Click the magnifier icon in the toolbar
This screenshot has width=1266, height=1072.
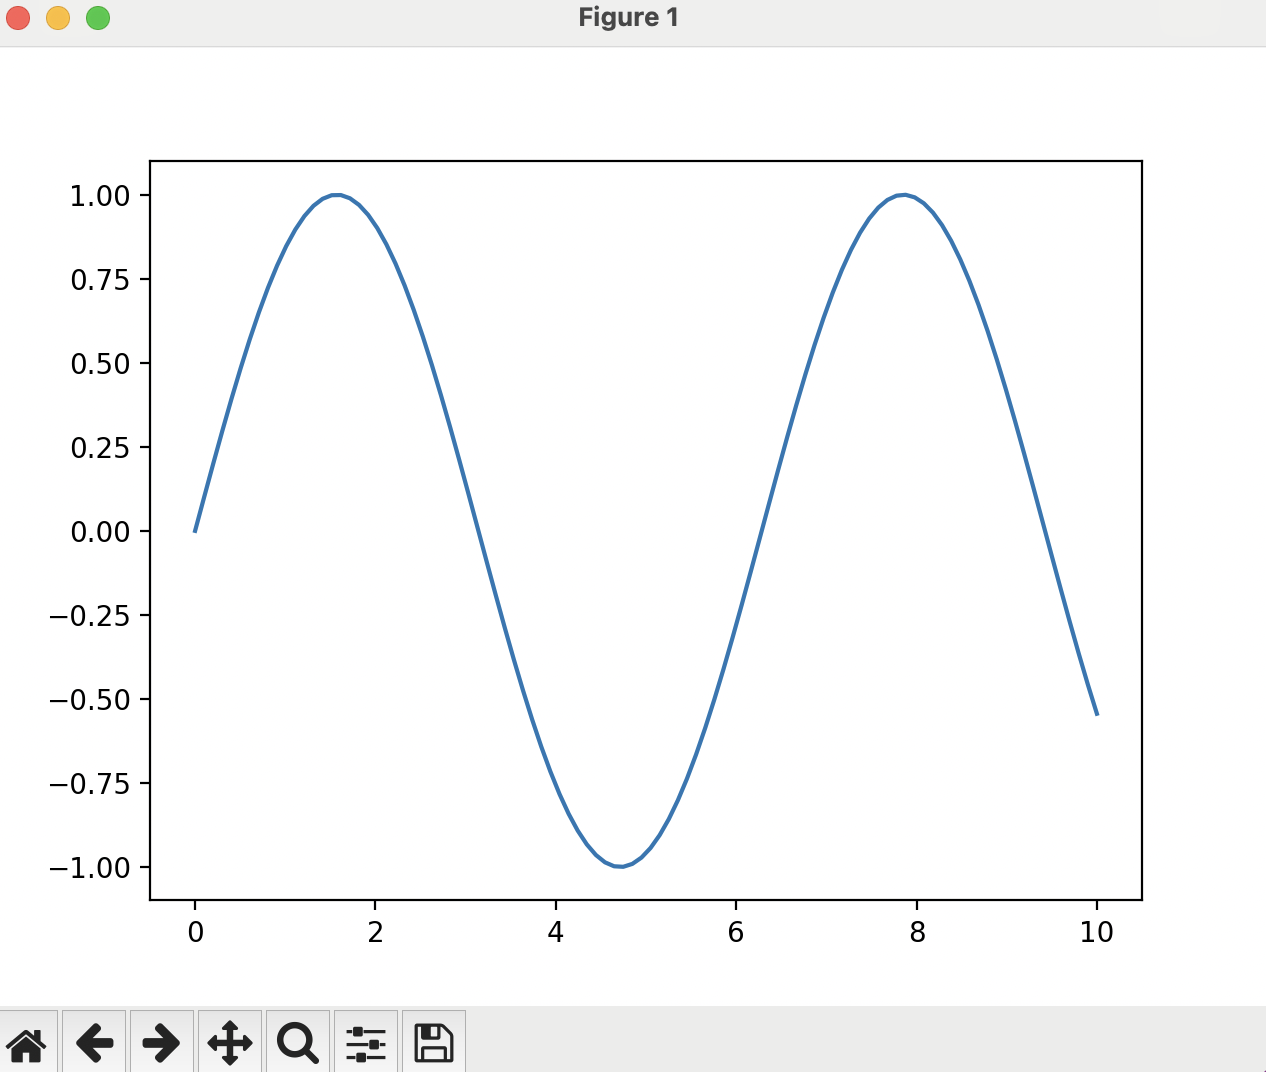pos(297,1042)
